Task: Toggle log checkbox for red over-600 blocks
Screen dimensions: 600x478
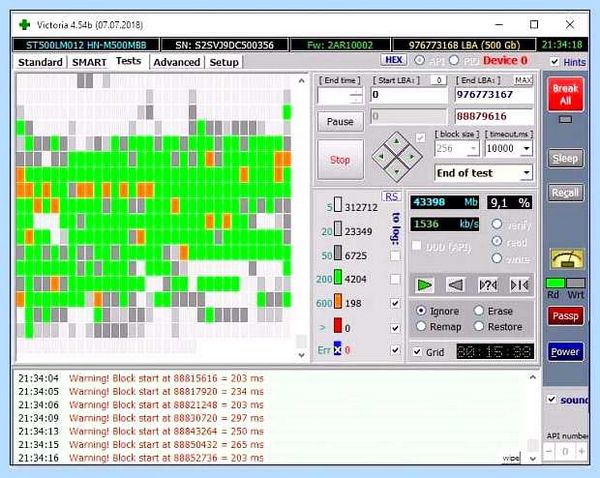Action: pyautogui.click(x=395, y=328)
